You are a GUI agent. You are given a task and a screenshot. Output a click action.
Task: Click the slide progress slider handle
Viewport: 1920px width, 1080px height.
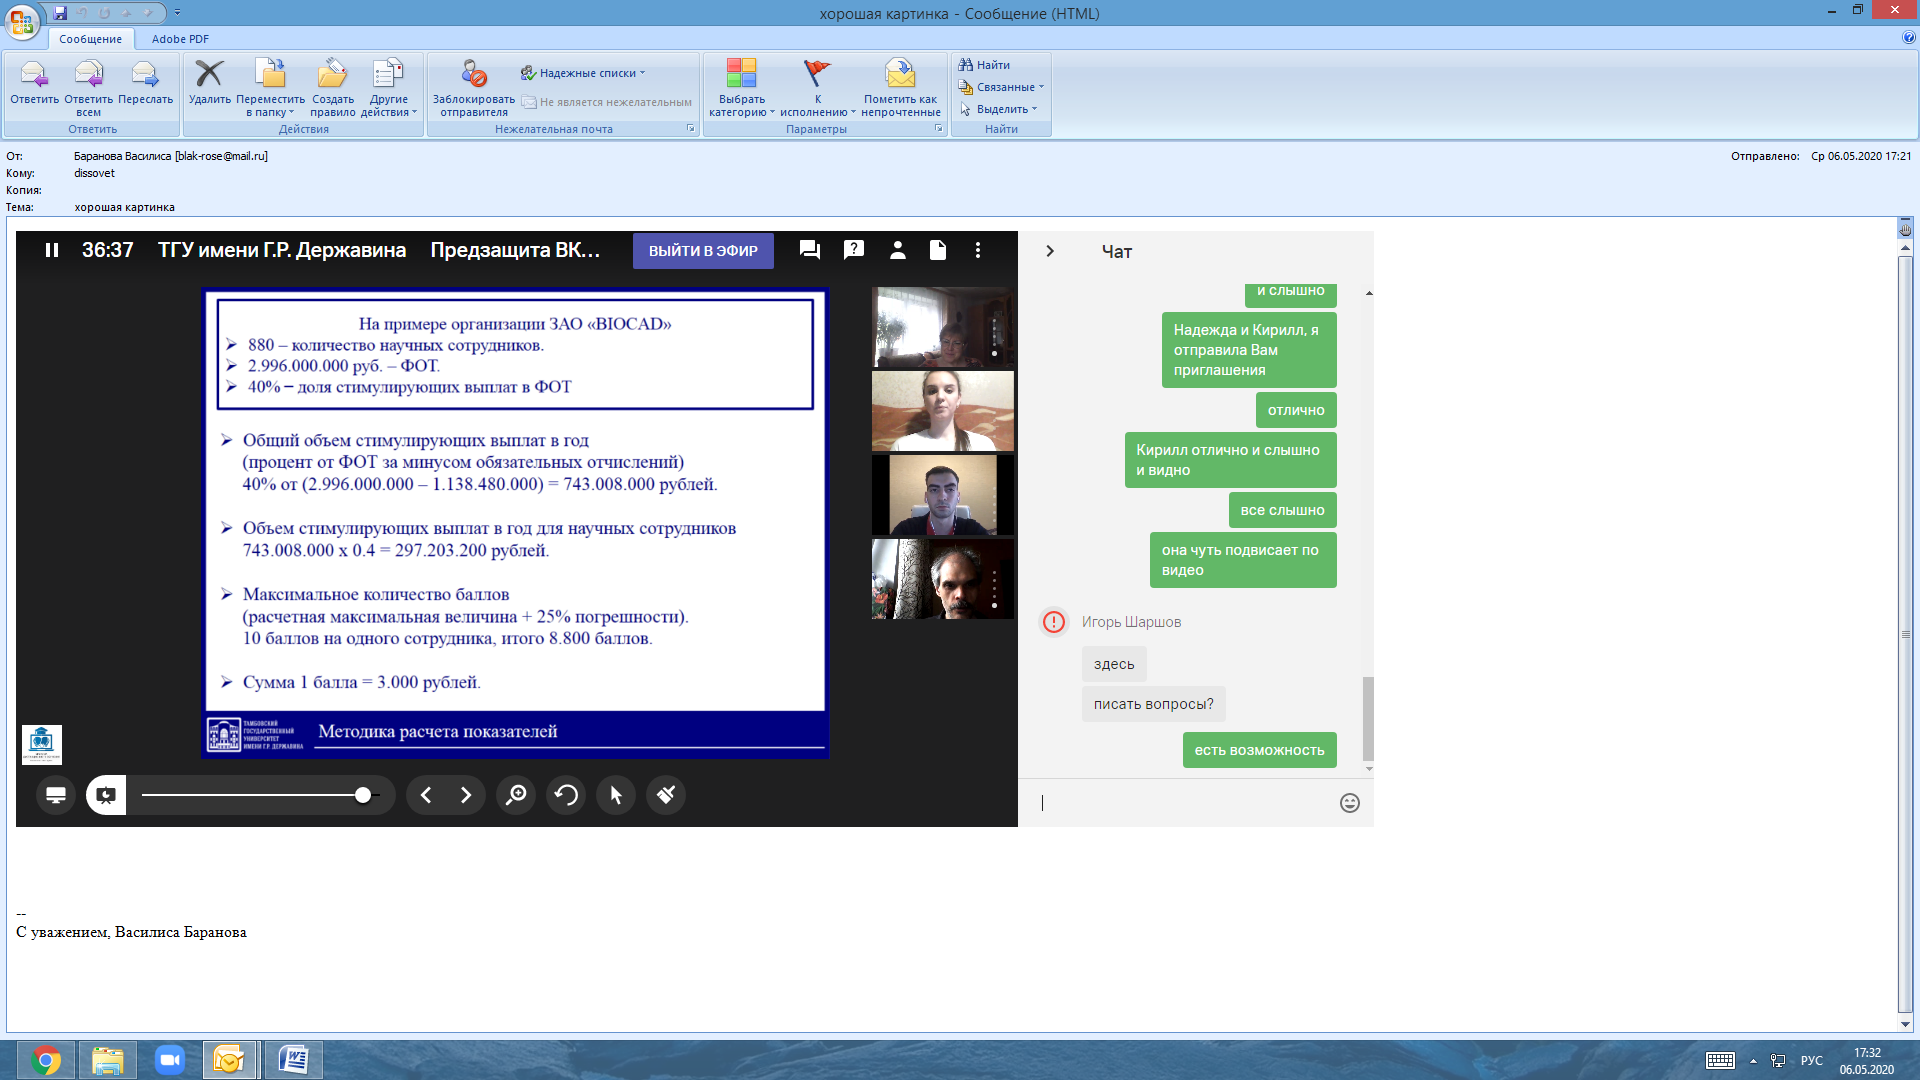pyautogui.click(x=363, y=795)
